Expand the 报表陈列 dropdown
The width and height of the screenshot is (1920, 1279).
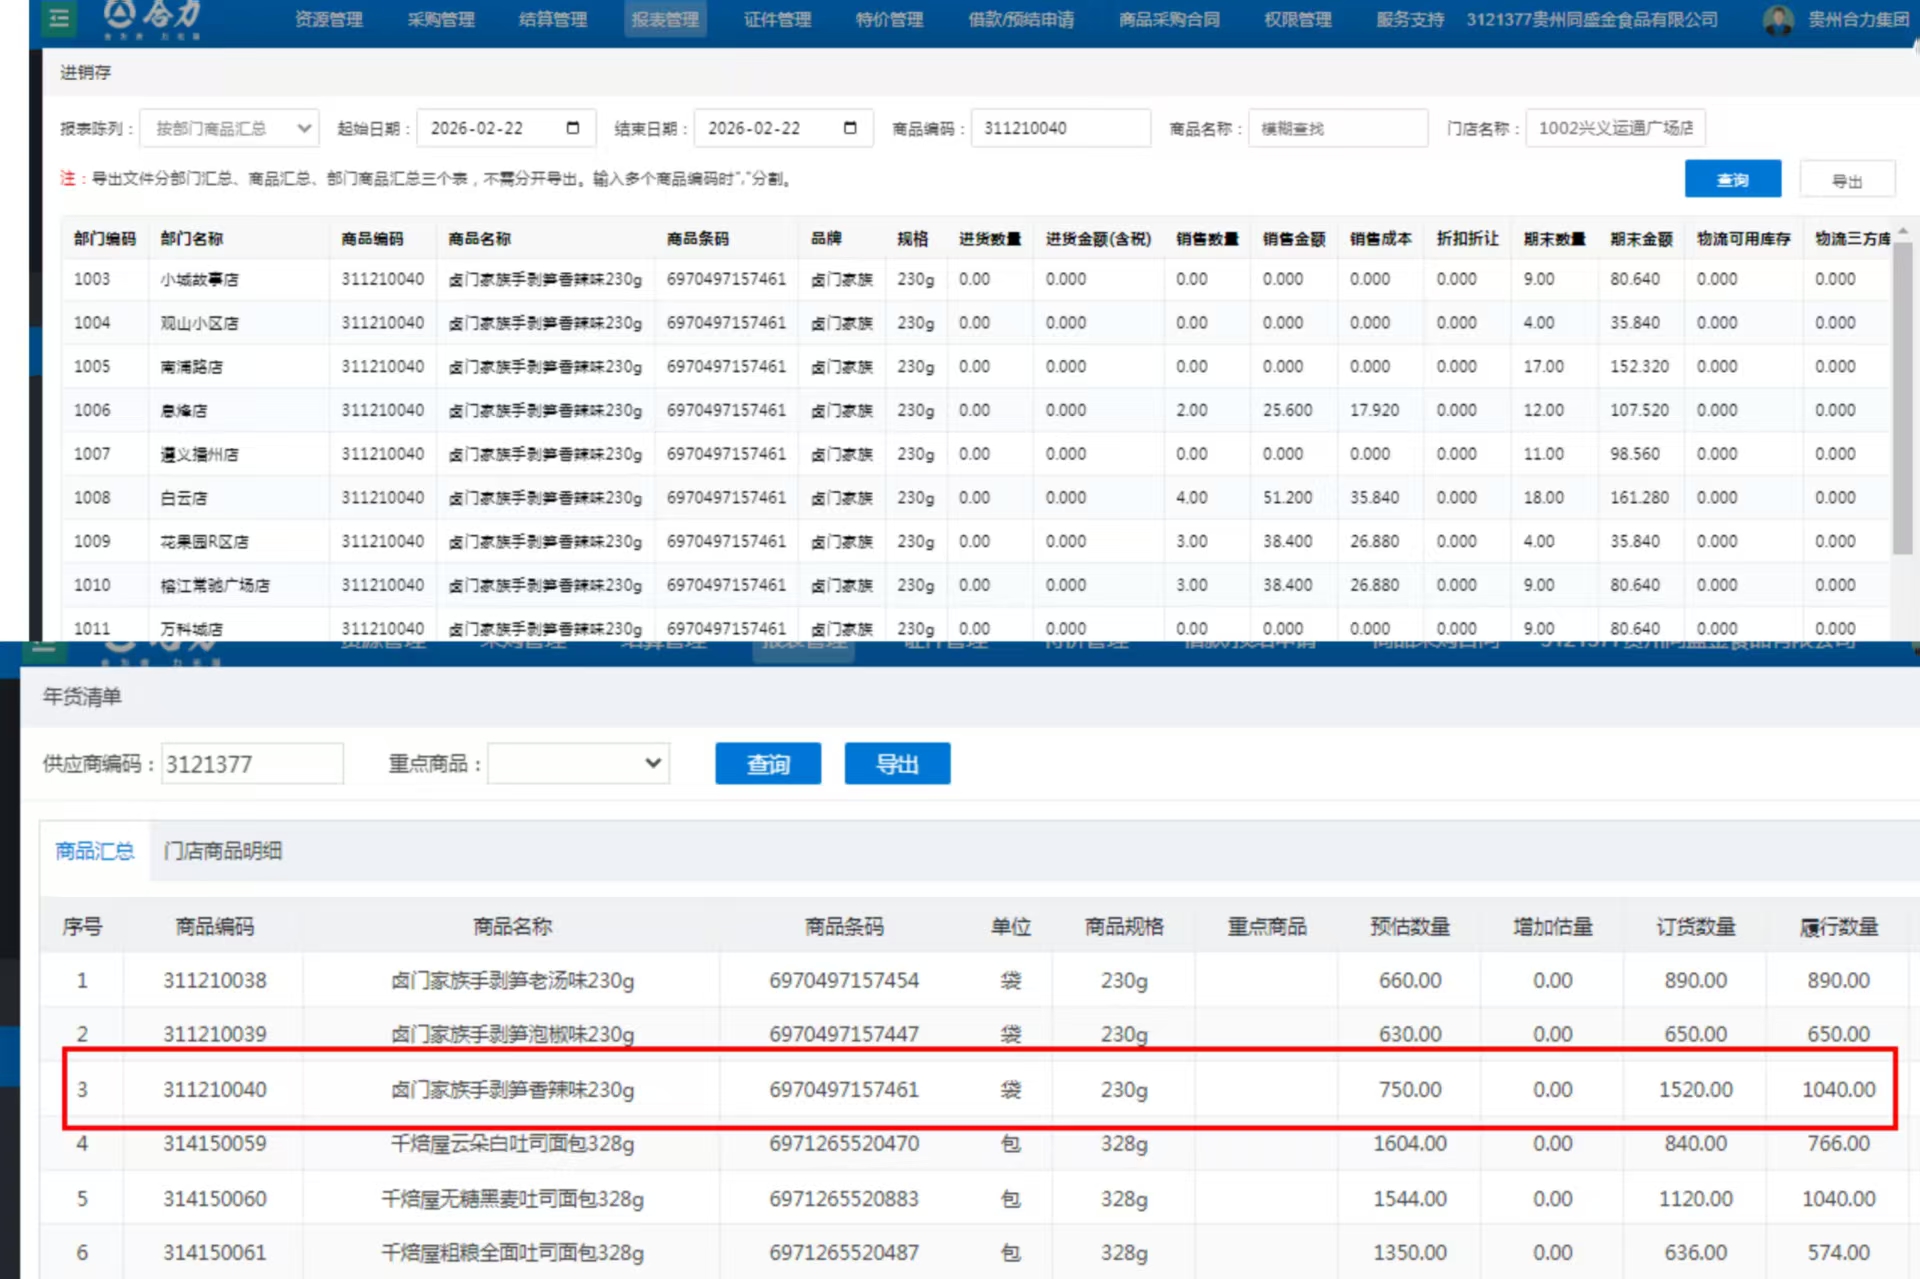click(x=230, y=128)
